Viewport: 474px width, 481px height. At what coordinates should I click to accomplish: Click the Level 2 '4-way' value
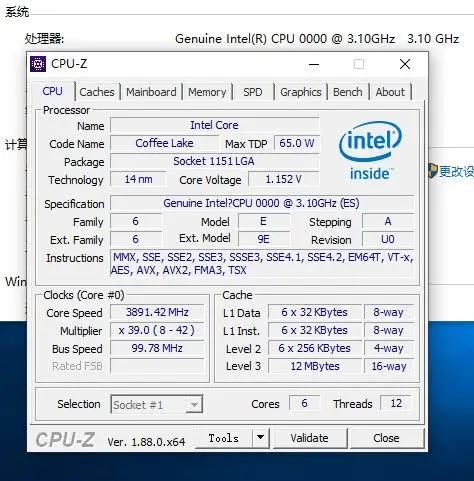[x=389, y=348]
